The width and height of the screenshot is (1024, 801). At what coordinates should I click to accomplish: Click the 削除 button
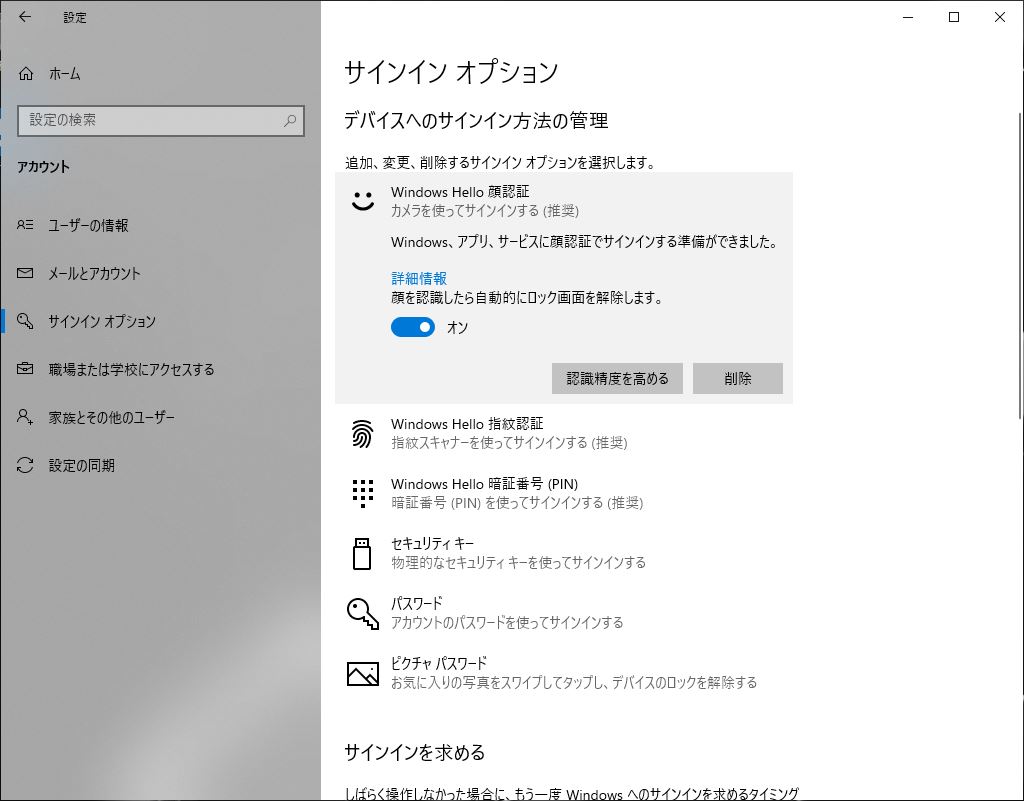tap(738, 379)
